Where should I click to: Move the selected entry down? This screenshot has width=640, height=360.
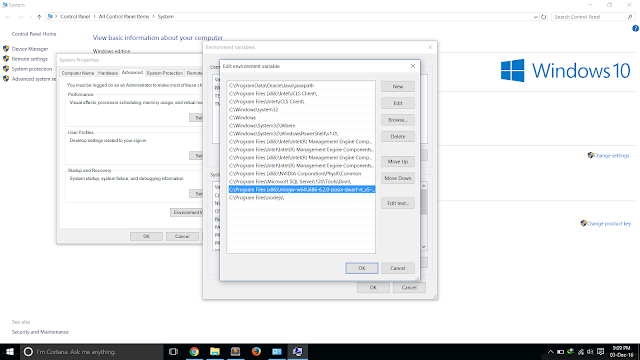[x=398, y=178]
